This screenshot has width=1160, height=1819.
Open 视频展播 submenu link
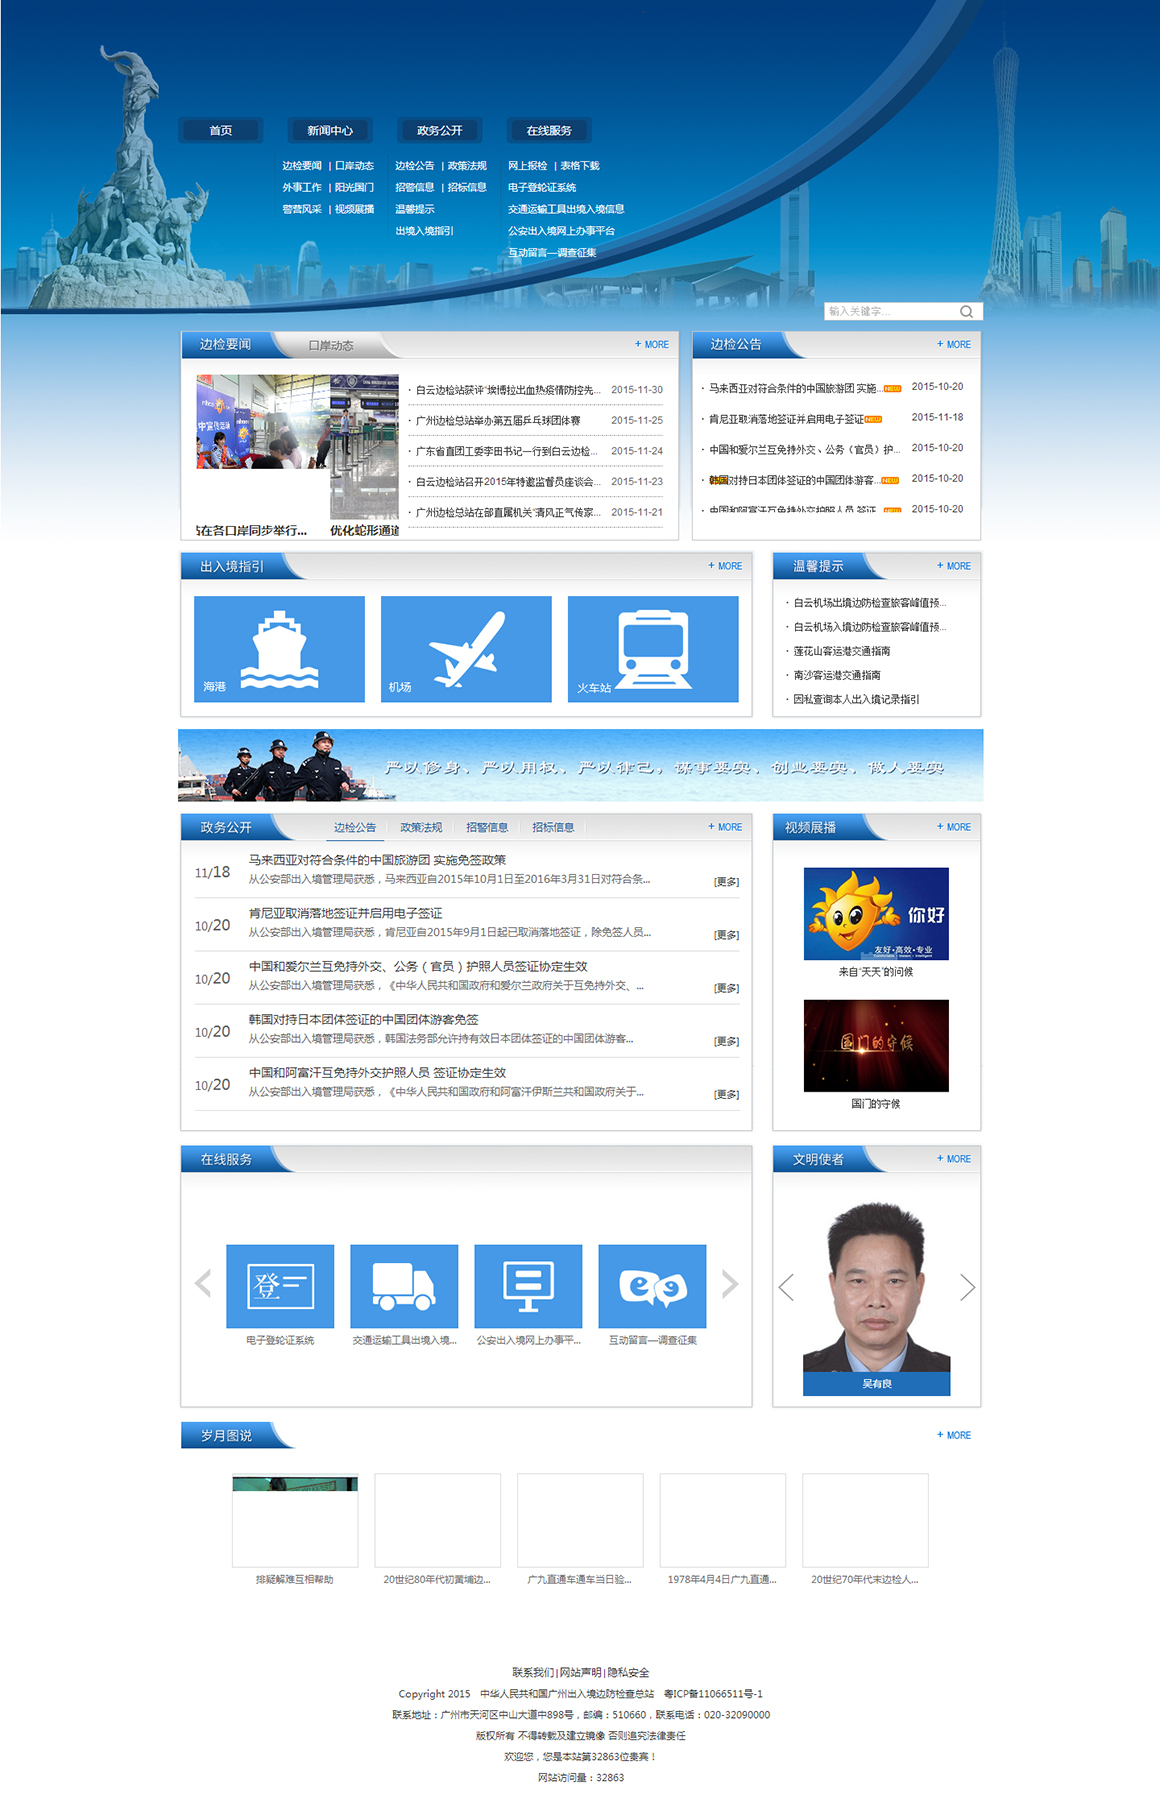pyautogui.click(x=354, y=209)
